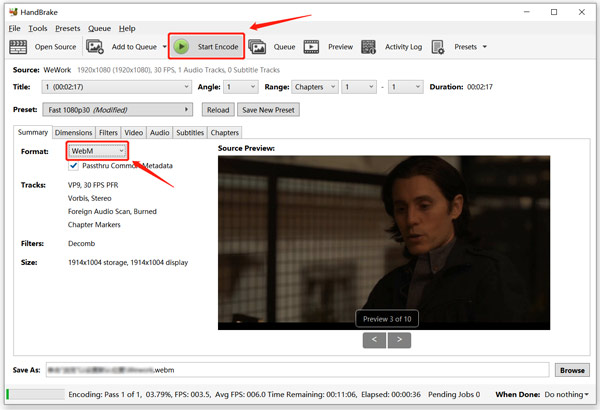Switch to the Audio tab

(160, 132)
